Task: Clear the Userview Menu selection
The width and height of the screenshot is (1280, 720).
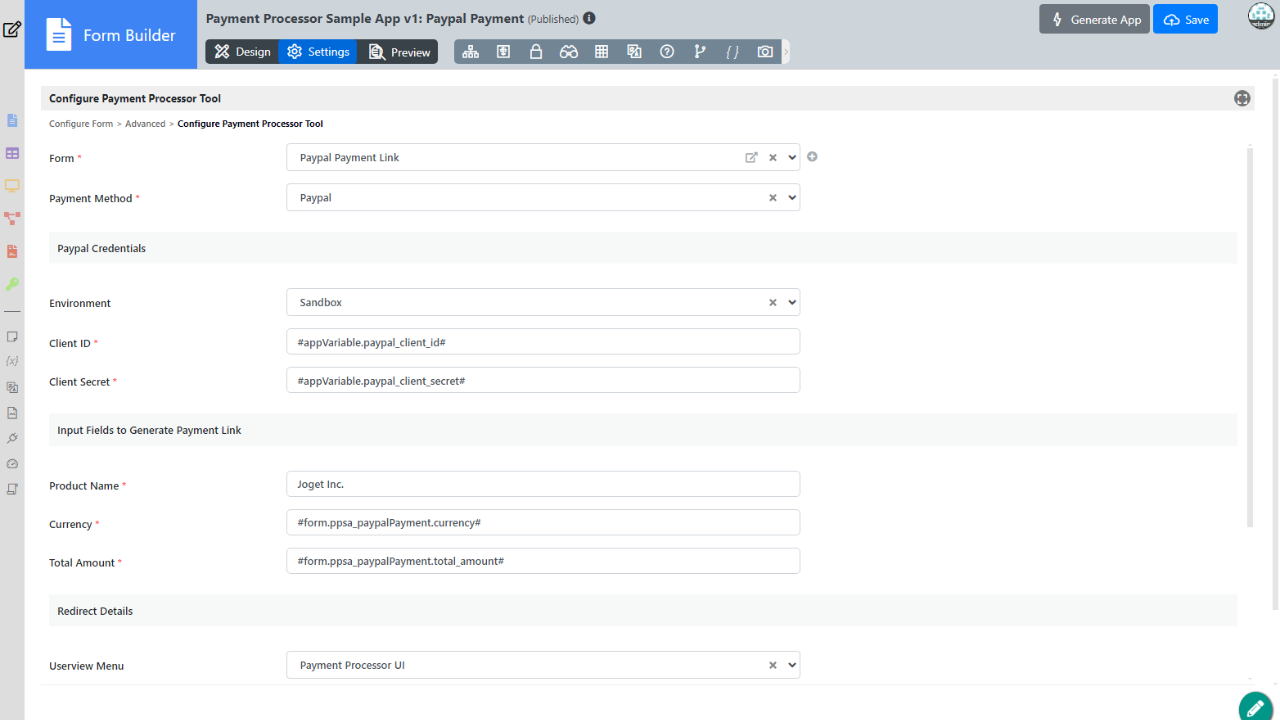Action: click(x=772, y=665)
